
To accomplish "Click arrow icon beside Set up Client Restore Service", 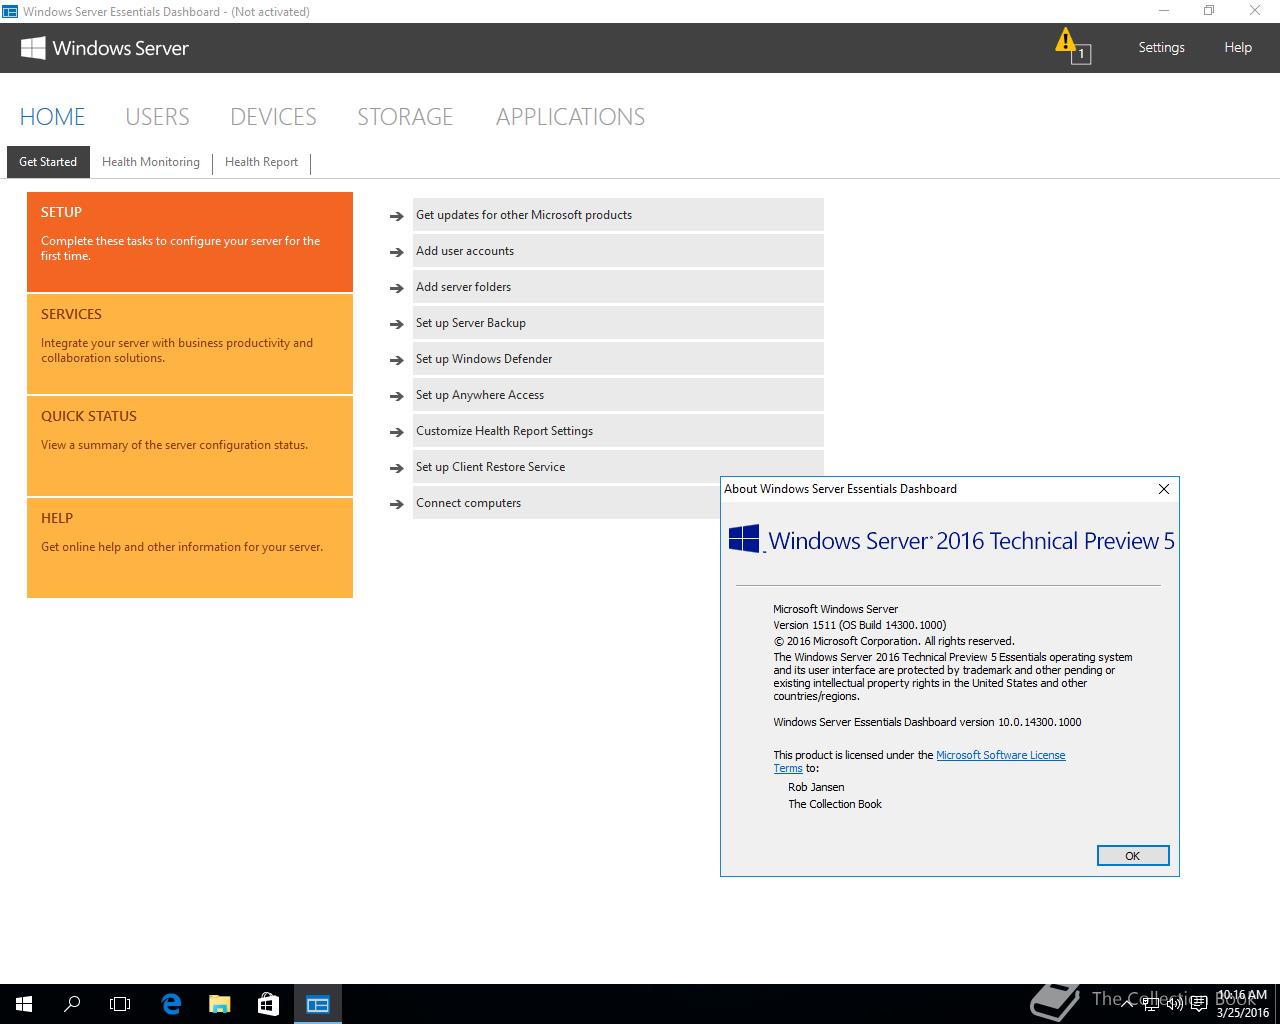I will pyautogui.click(x=397, y=468).
